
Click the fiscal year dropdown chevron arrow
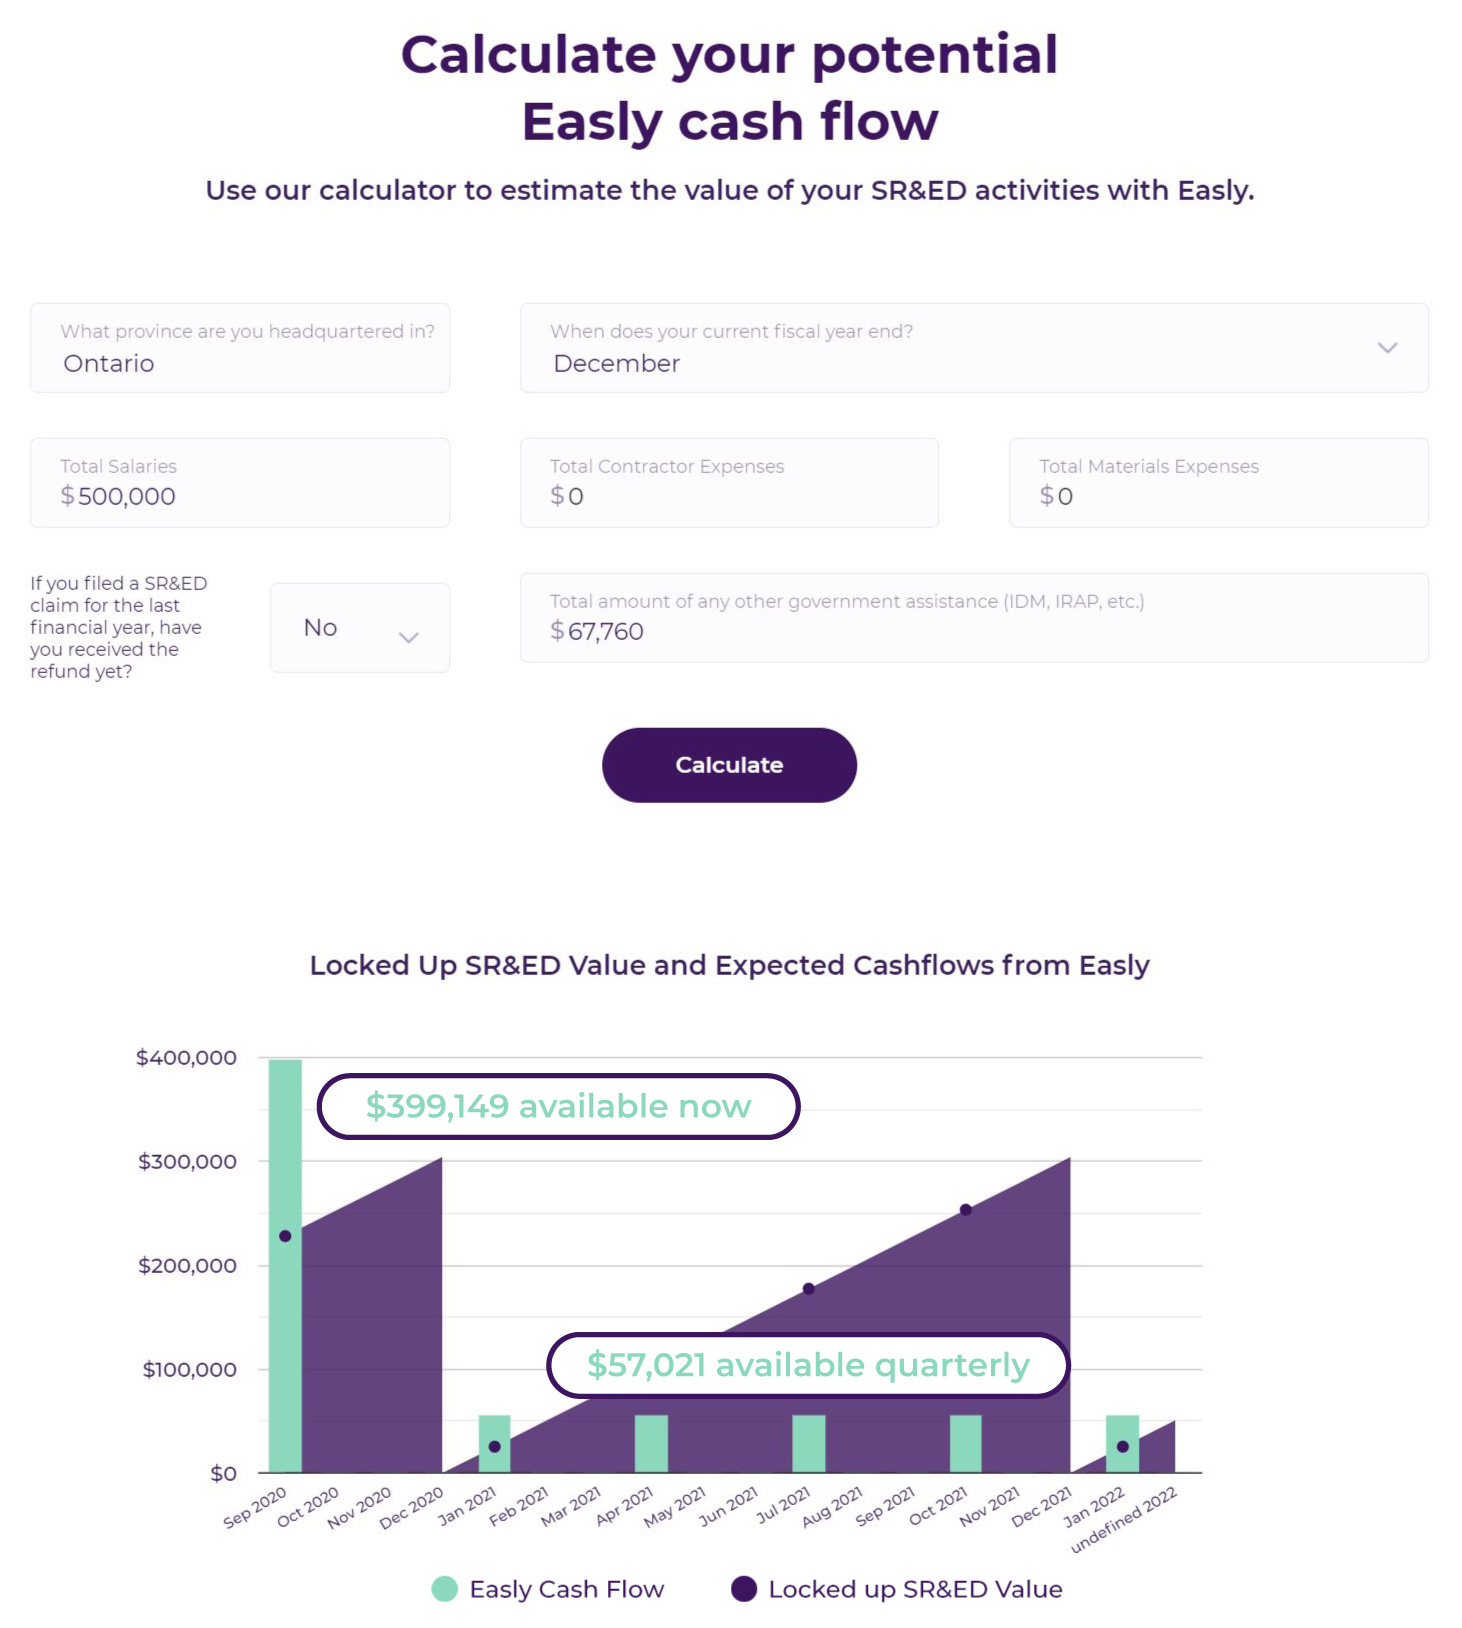coord(1388,348)
